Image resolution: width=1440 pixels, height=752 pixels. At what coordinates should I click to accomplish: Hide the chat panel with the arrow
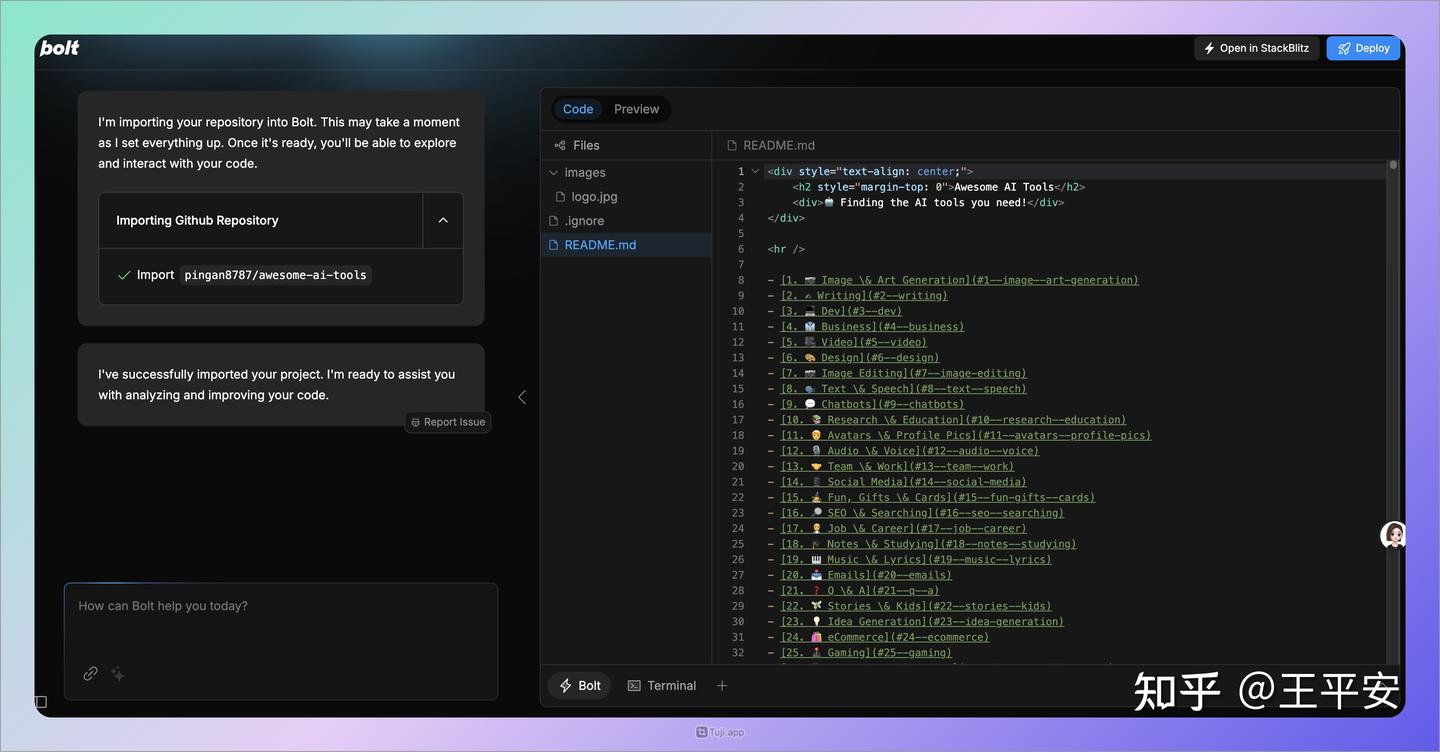(522, 397)
